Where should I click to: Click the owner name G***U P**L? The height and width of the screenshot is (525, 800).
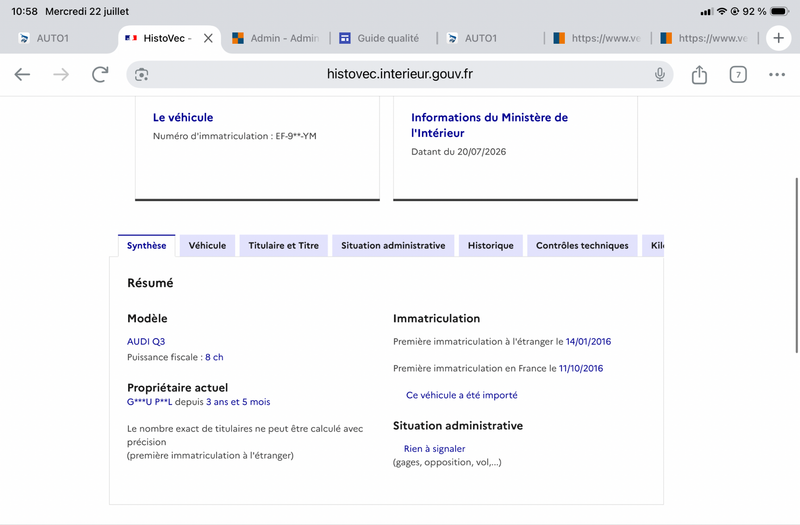coord(149,402)
